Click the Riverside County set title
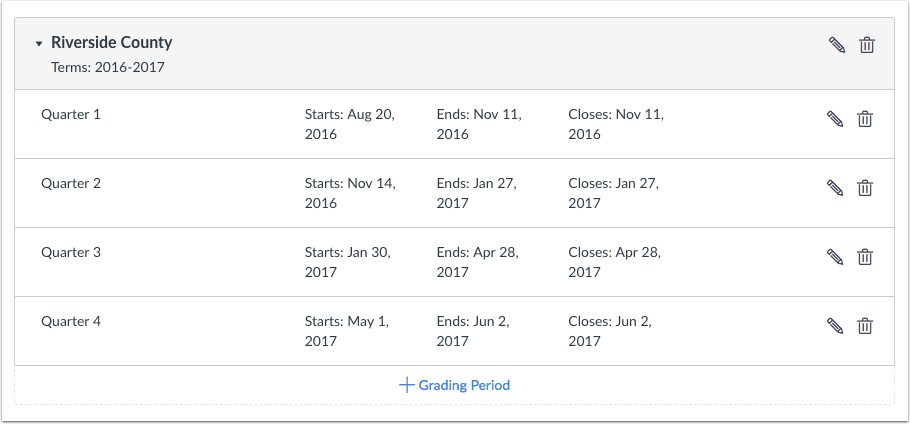910x424 pixels. pyautogui.click(x=111, y=42)
